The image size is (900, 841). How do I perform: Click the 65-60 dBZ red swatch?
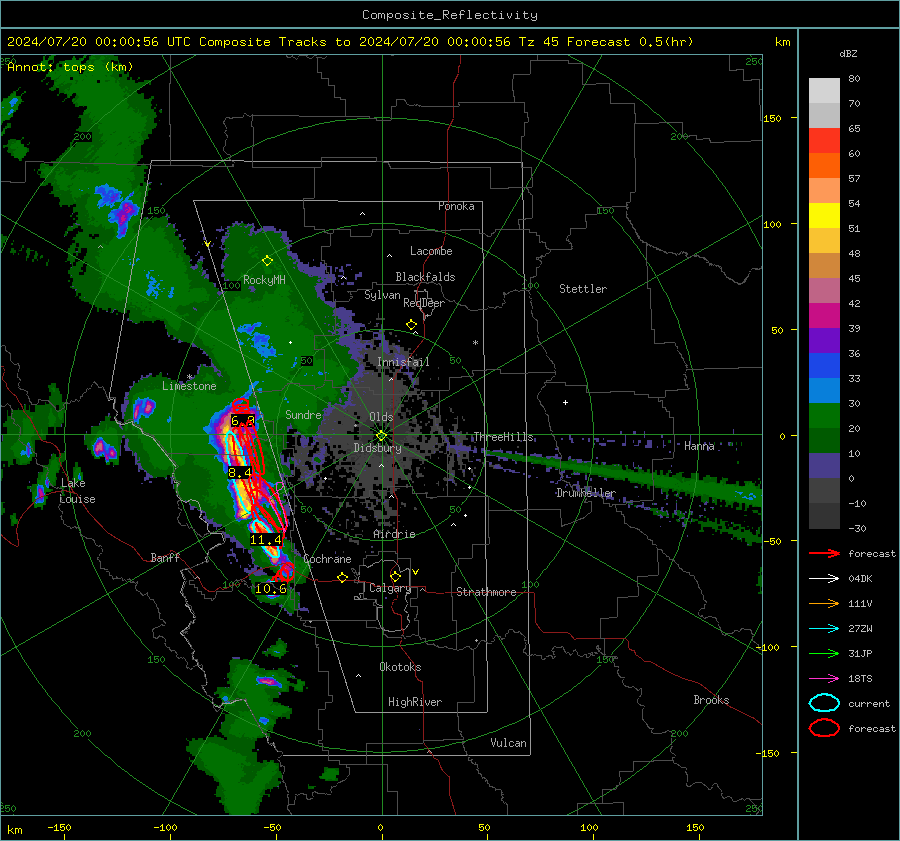(824, 140)
